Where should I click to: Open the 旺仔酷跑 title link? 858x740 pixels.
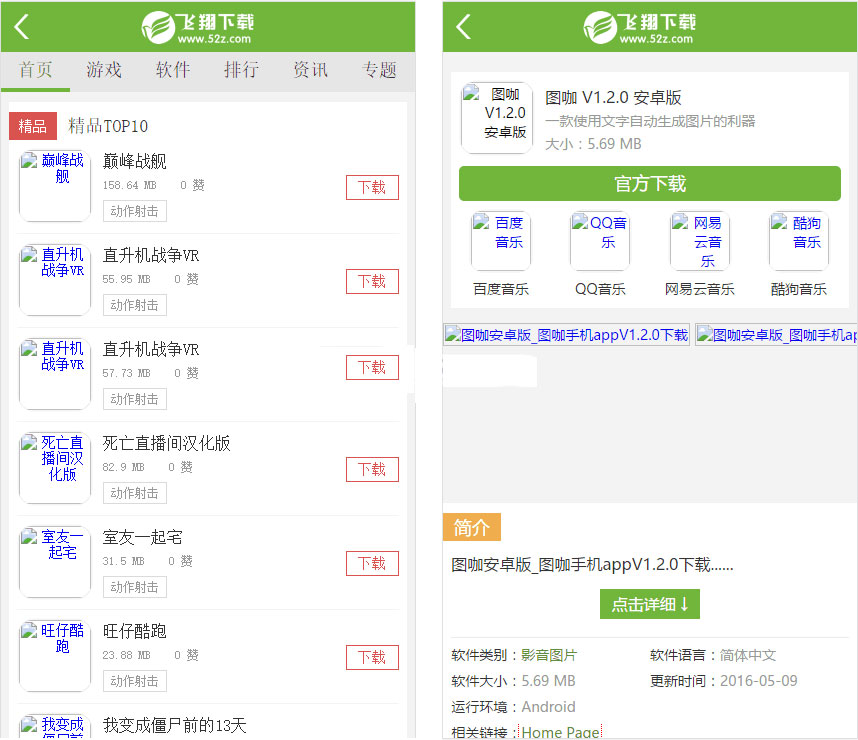135,632
